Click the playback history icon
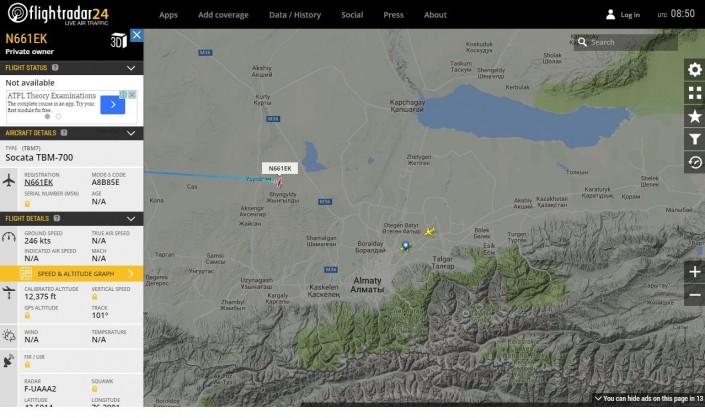This screenshot has width=705, height=418. [x=695, y=162]
